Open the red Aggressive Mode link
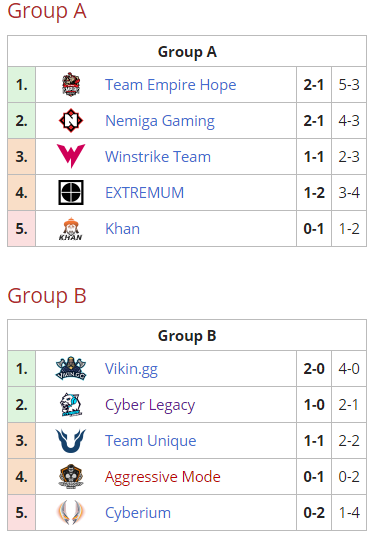Image resolution: width=376 pixels, height=543 pixels. pyautogui.click(x=163, y=477)
